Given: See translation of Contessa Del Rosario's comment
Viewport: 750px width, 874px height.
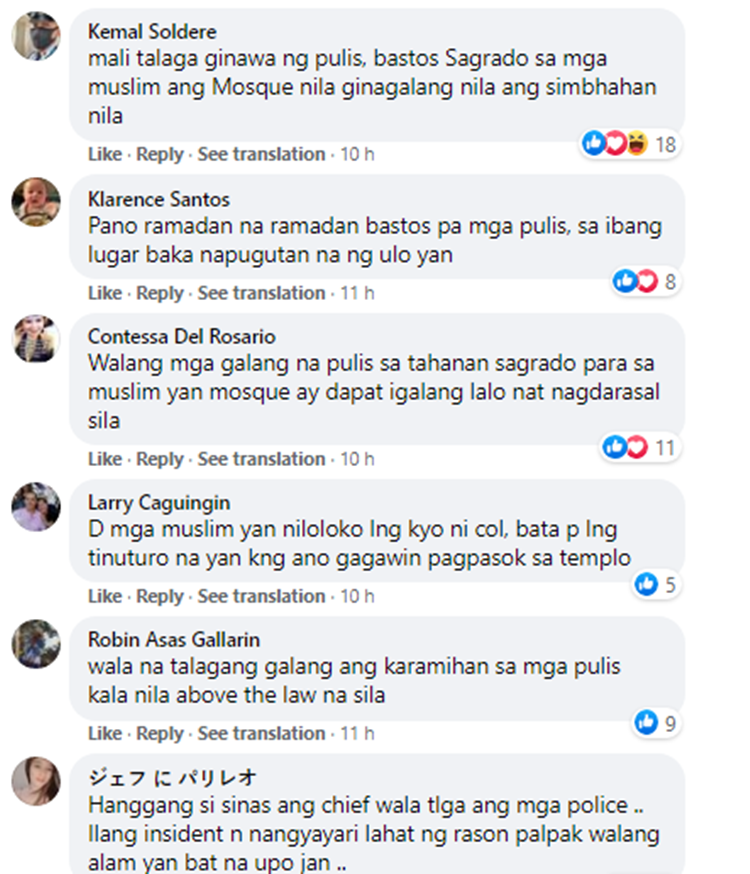Looking at the screenshot, I should coord(261,459).
